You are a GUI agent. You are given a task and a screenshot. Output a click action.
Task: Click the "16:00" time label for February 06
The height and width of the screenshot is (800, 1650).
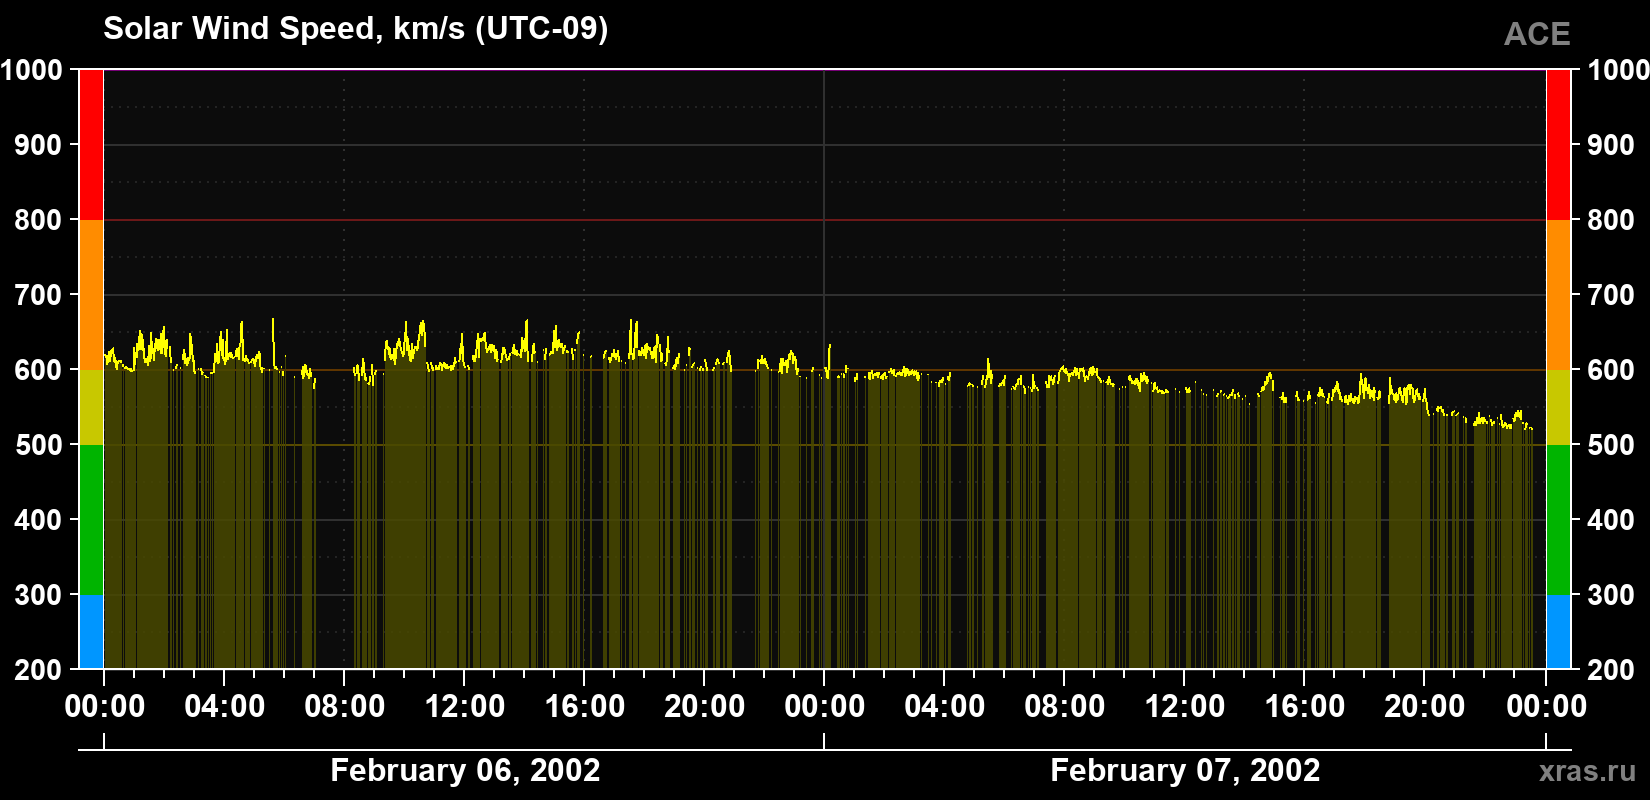click(x=585, y=707)
